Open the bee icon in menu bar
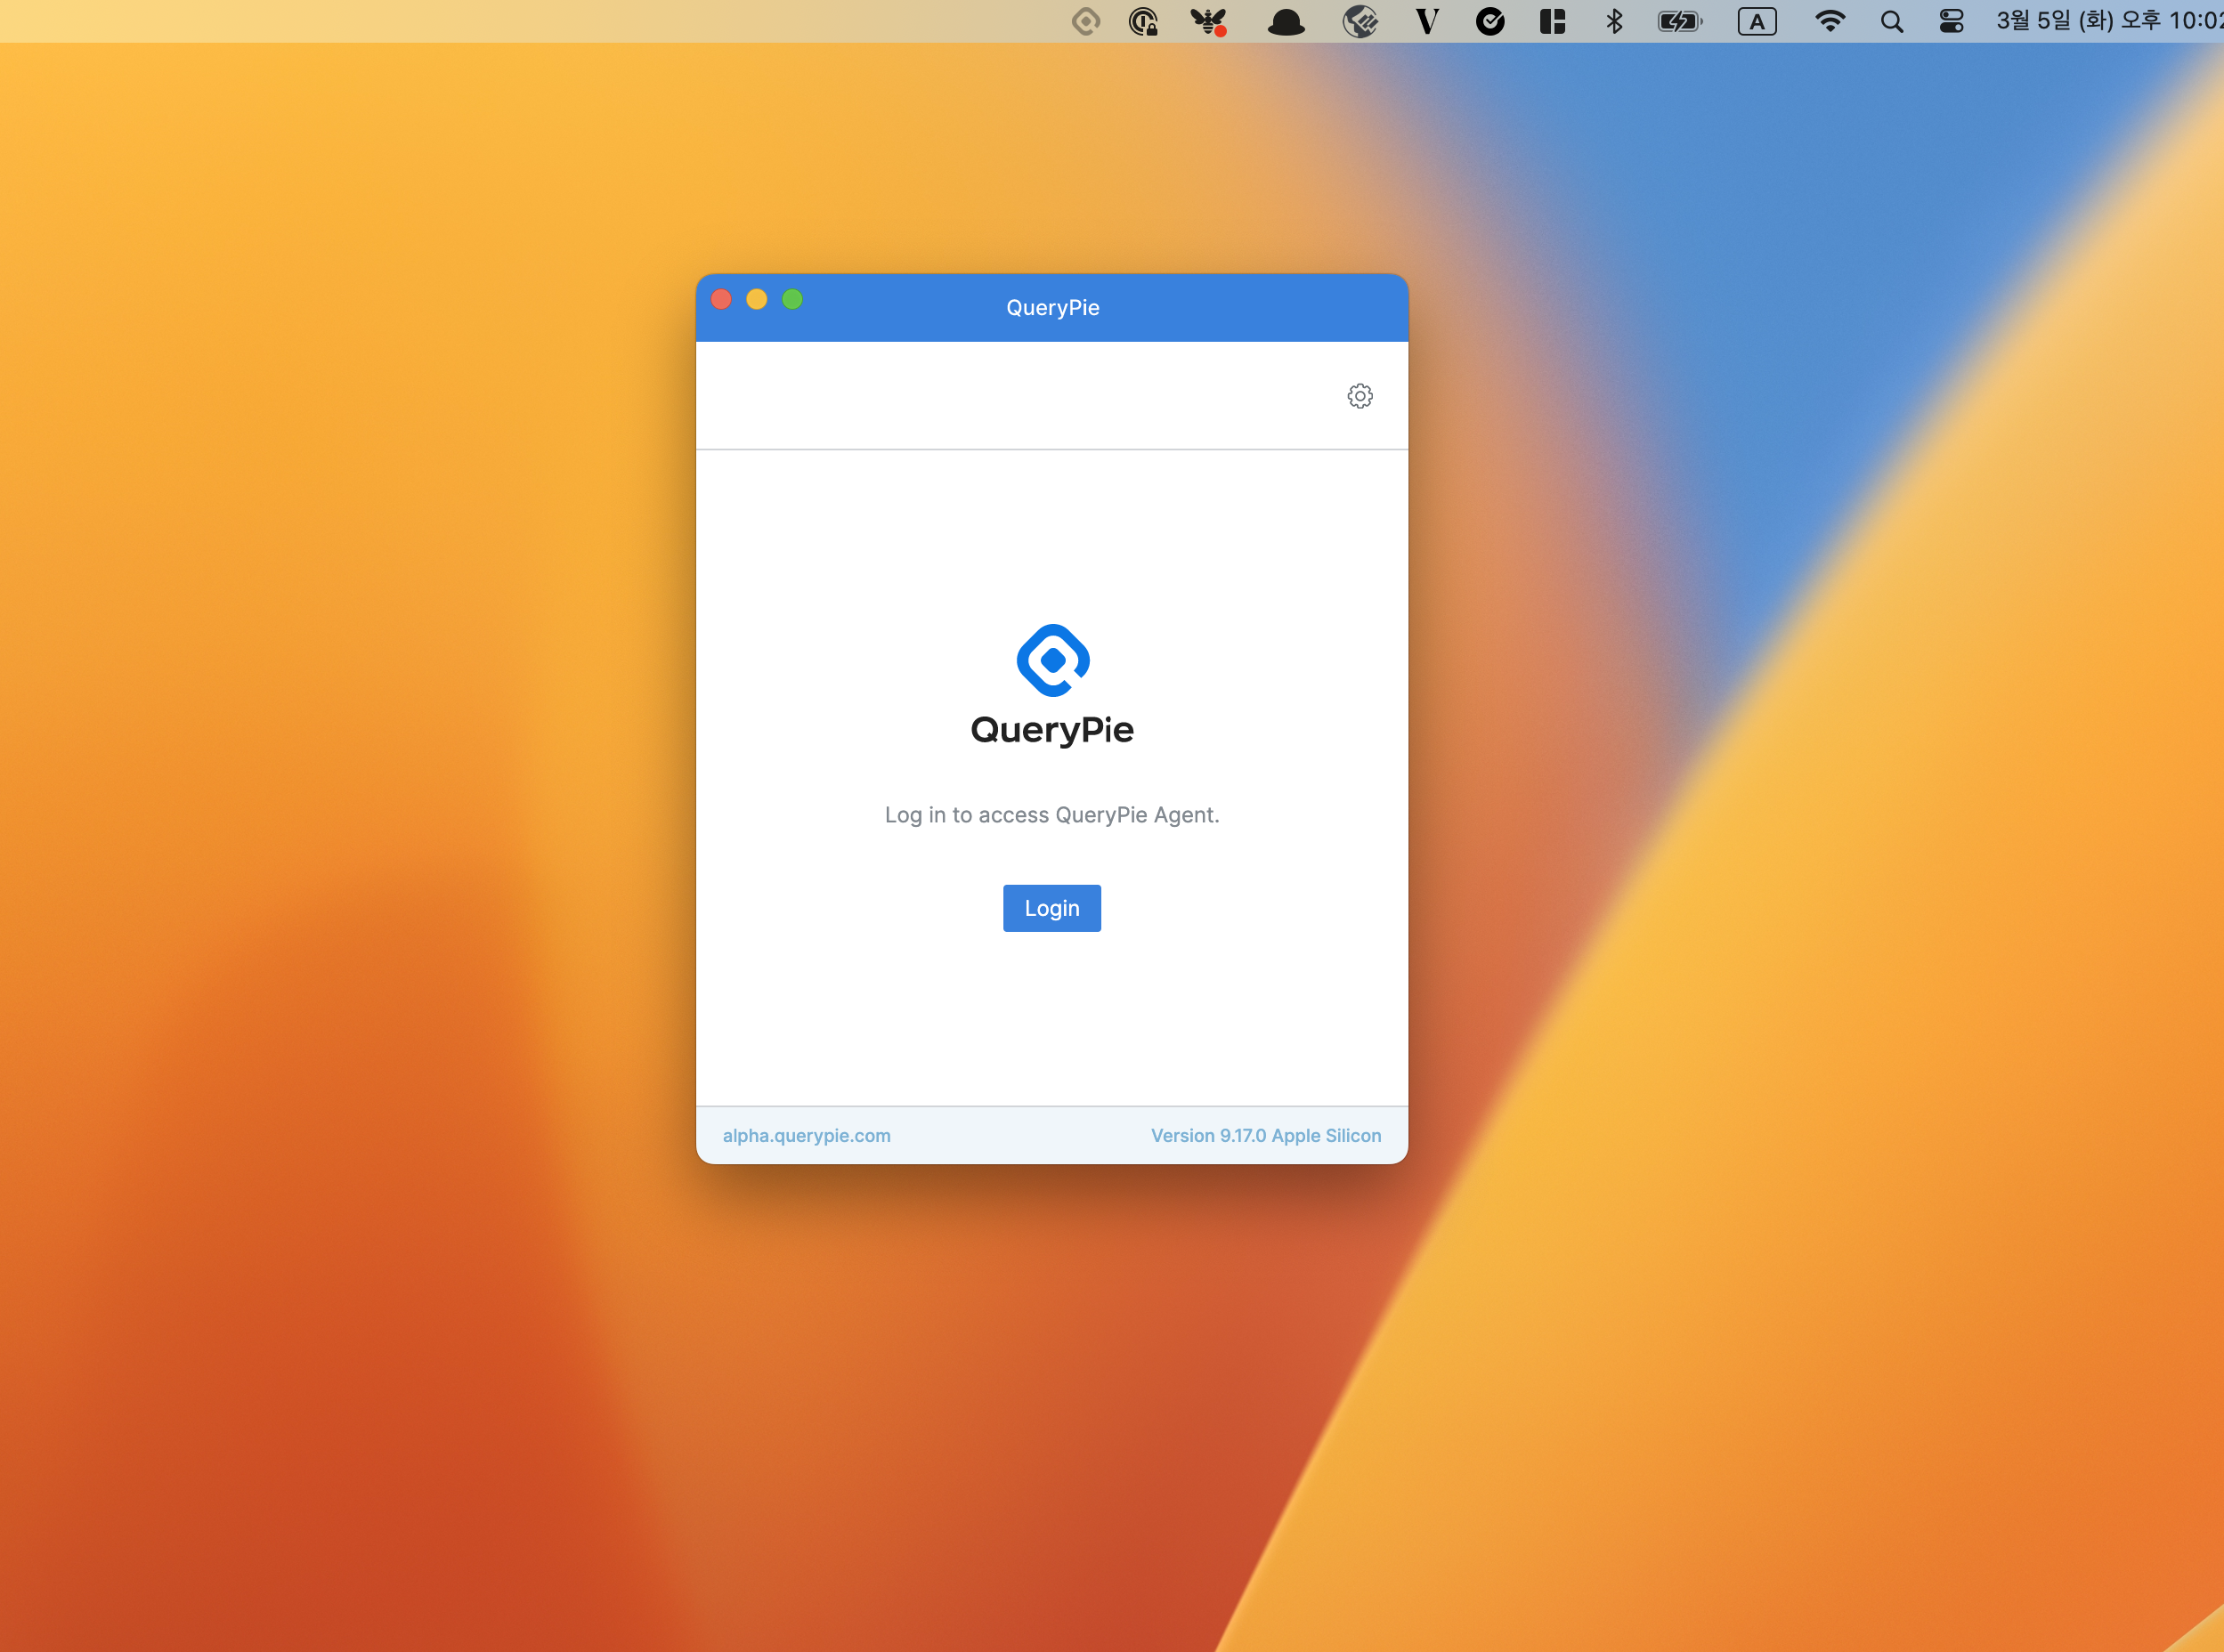The height and width of the screenshot is (1652, 2224). 1208,21
